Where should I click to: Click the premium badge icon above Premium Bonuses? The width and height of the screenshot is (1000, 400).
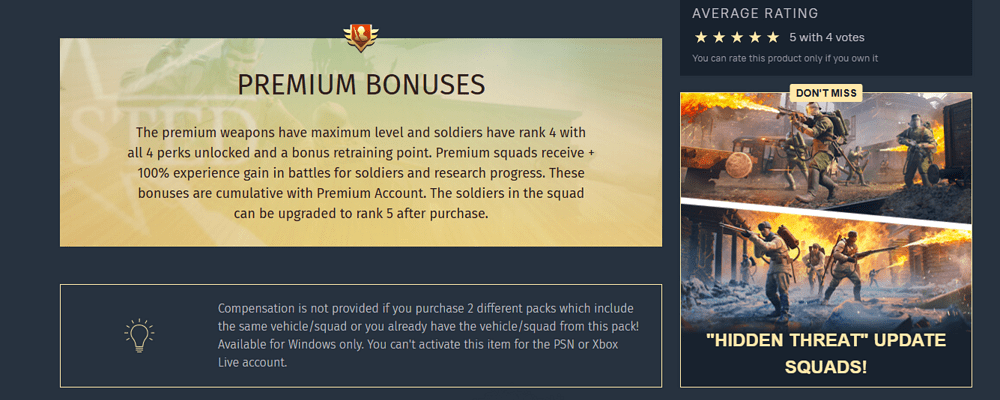pos(360,37)
